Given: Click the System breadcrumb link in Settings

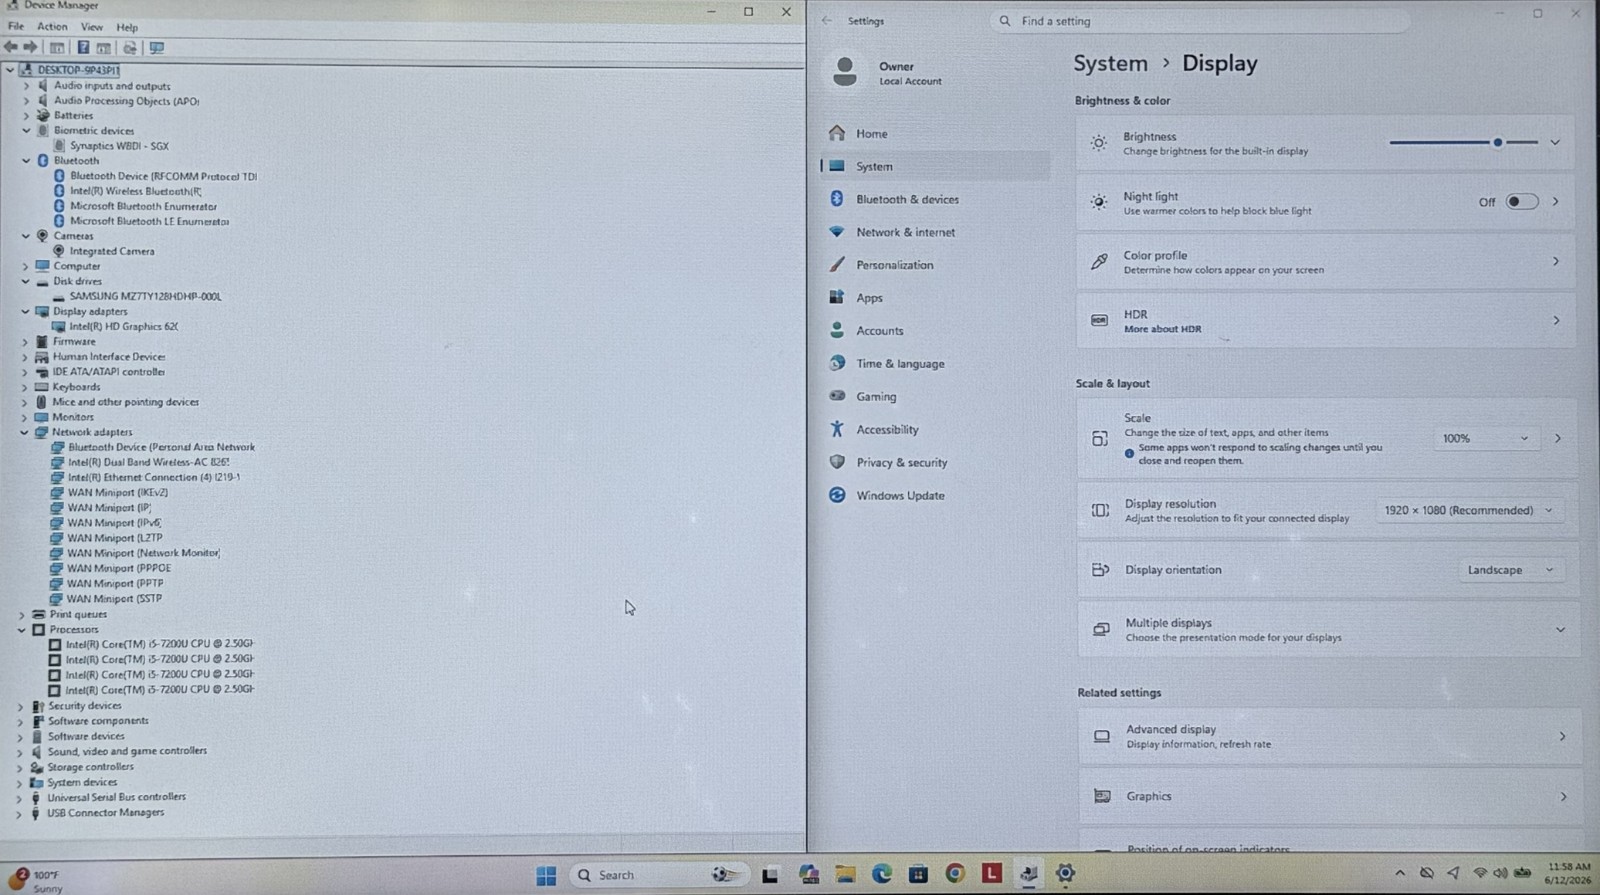Looking at the screenshot, I should [1110, 63].
